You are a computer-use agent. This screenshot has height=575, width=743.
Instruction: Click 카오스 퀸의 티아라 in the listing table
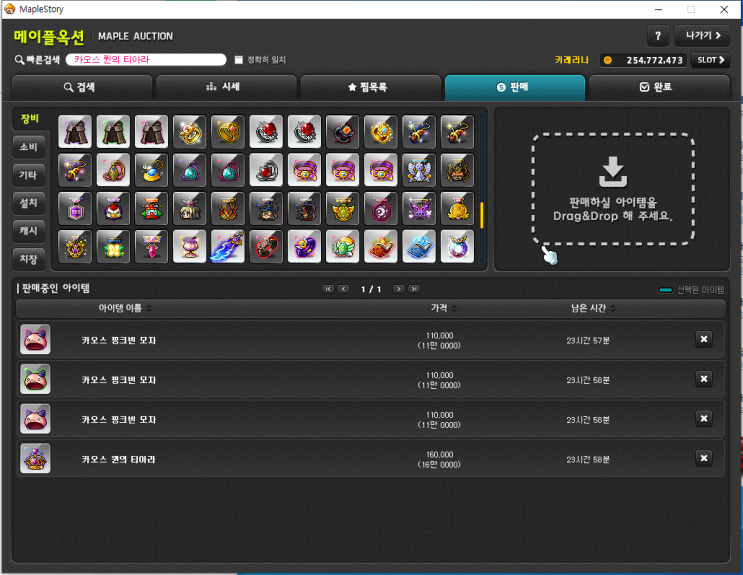pos(118,459)
